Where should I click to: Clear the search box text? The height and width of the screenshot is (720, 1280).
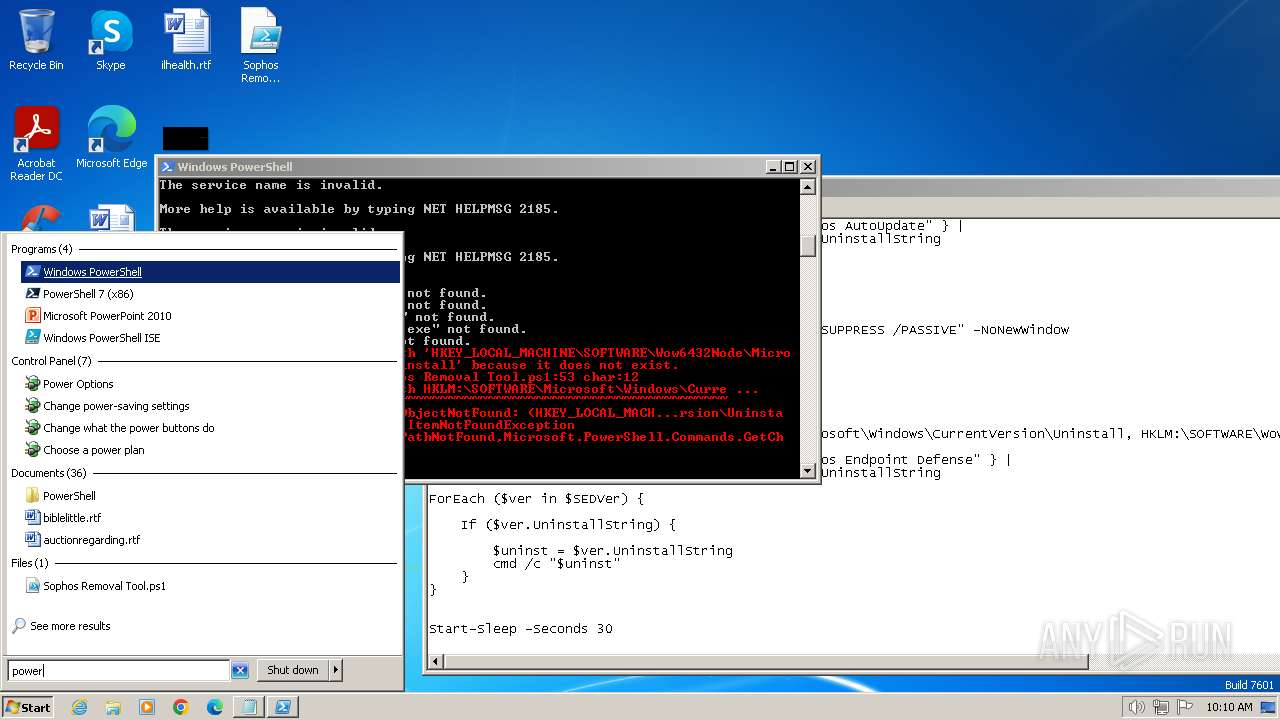pyautogui.click(x=240, y=671)
